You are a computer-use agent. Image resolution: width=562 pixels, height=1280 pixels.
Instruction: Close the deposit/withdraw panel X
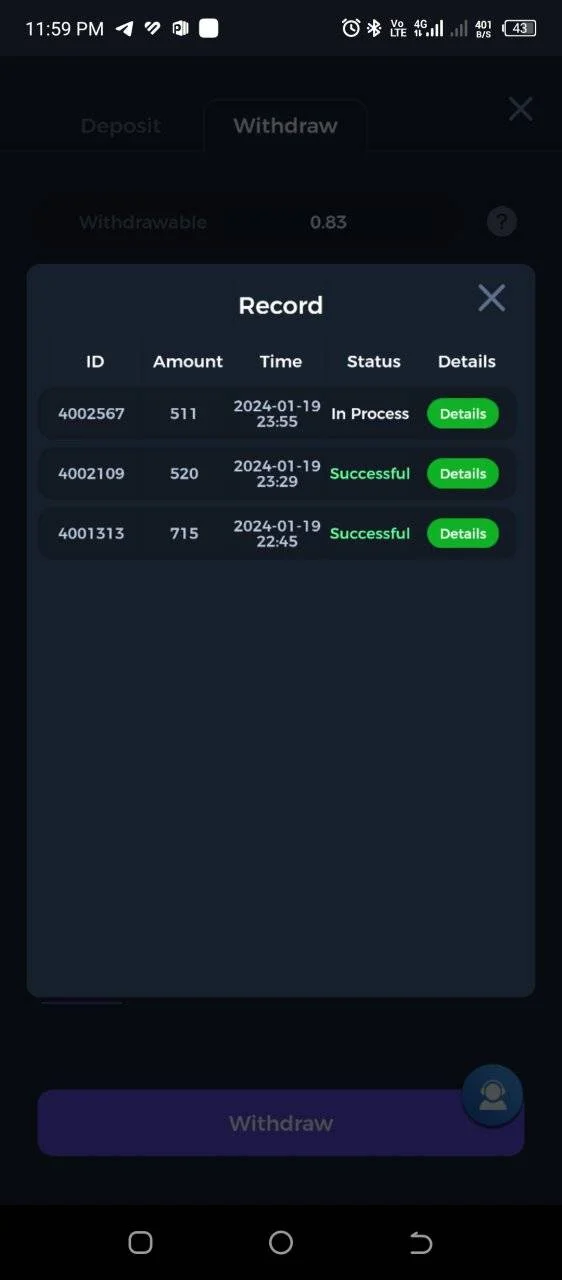coord(520,109)
